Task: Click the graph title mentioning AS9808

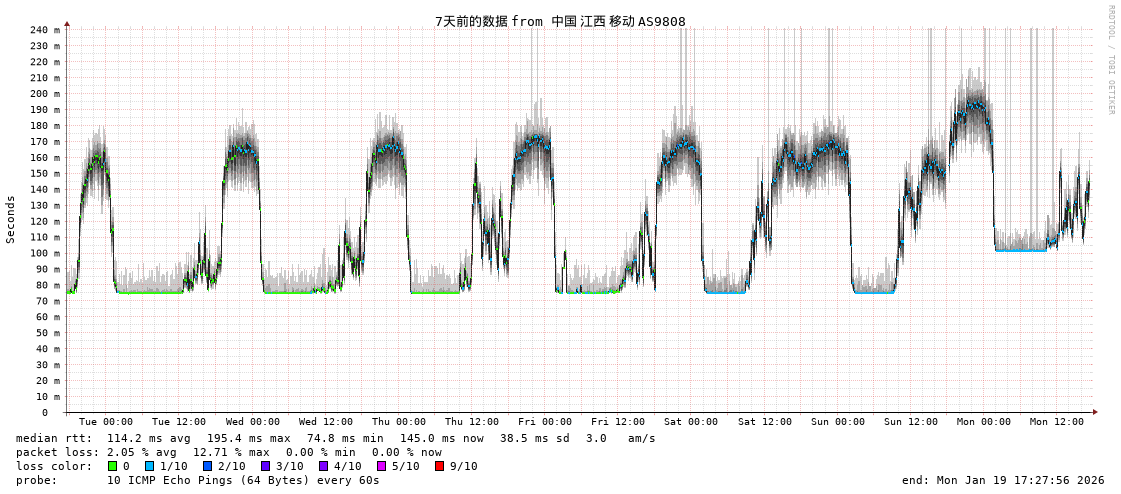Action: coord(560,21)
